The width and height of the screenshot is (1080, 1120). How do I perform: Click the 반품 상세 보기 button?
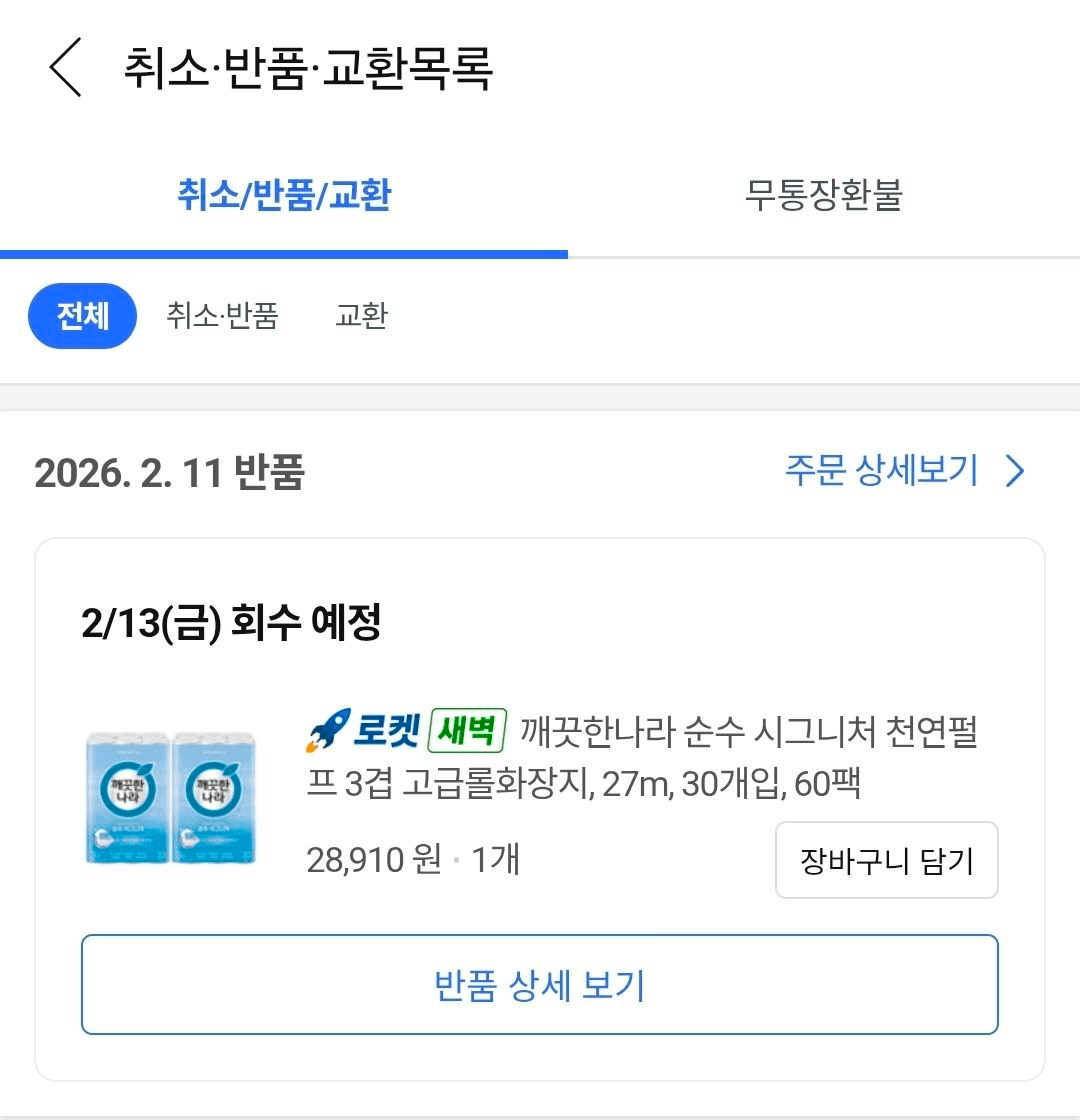540,985
